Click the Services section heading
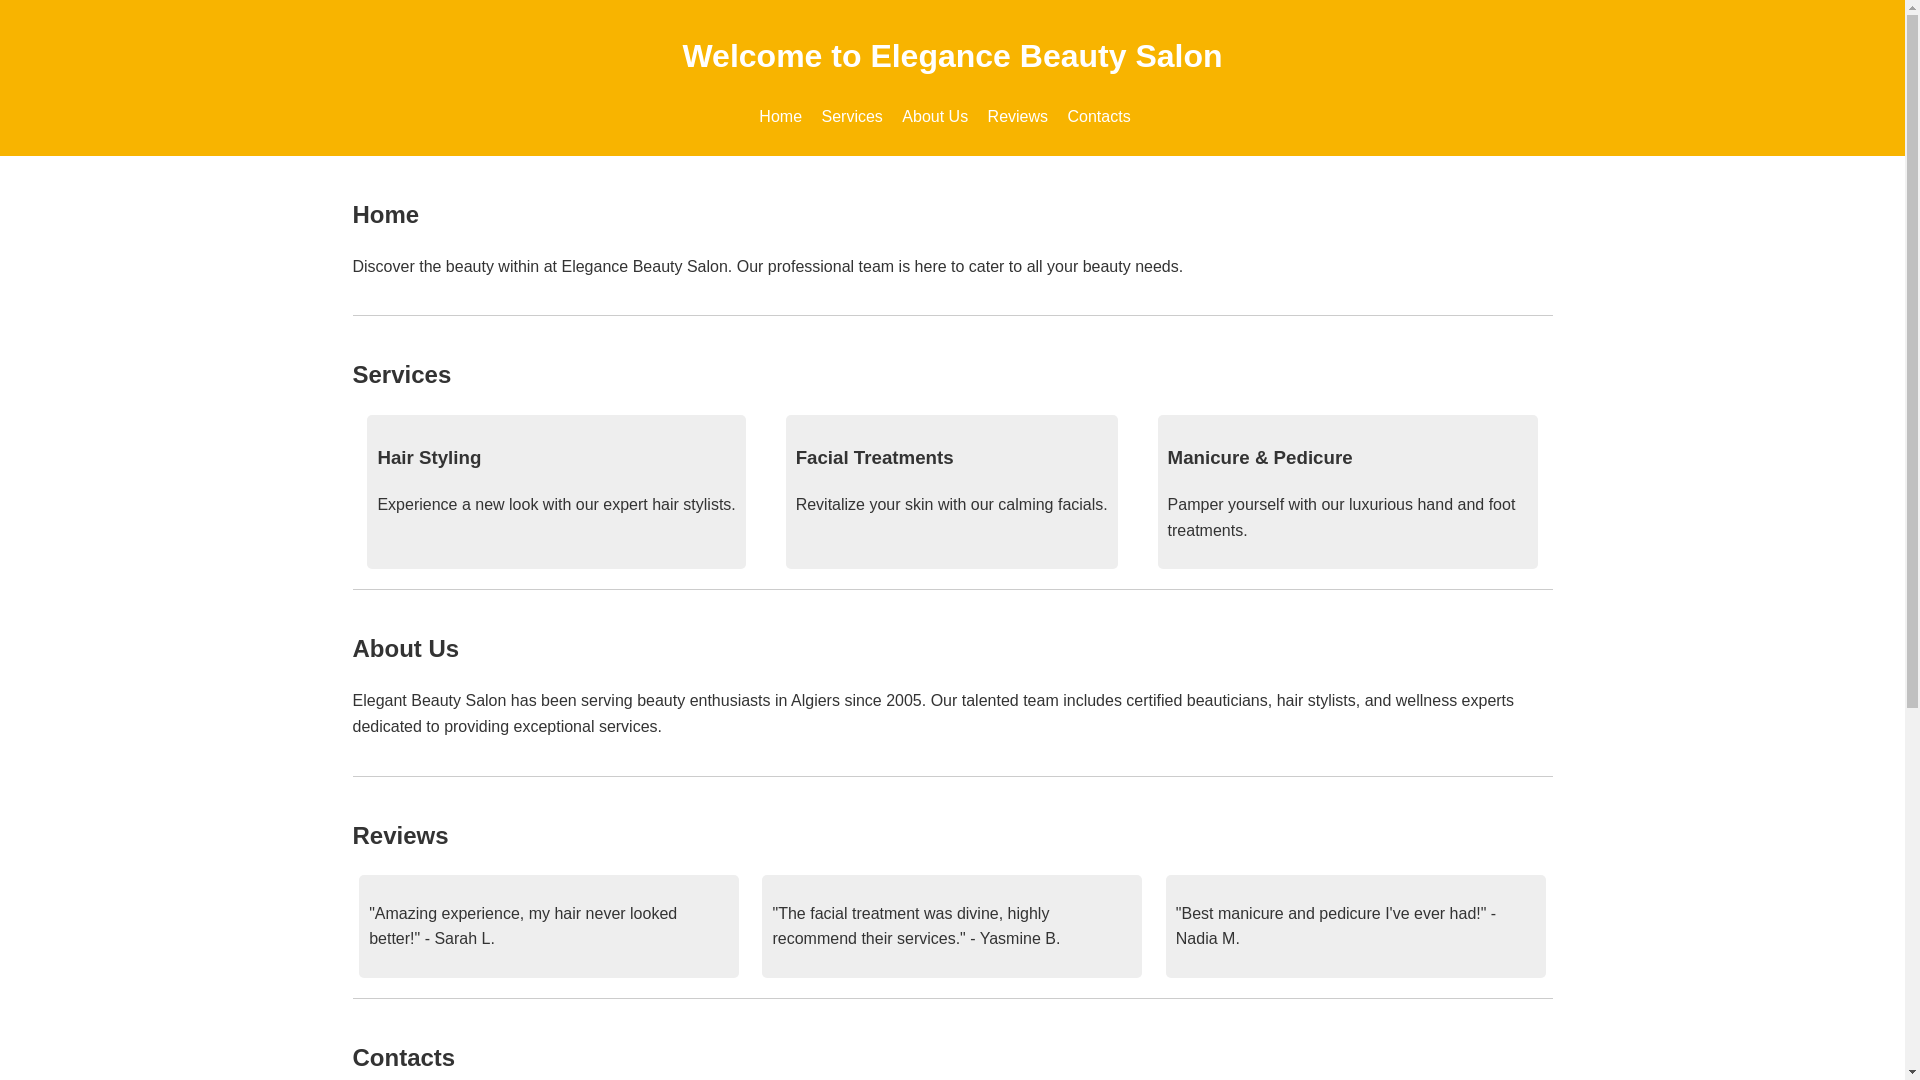The image size is (1920, 1080). pyautogui.click(x=401, y=375)
